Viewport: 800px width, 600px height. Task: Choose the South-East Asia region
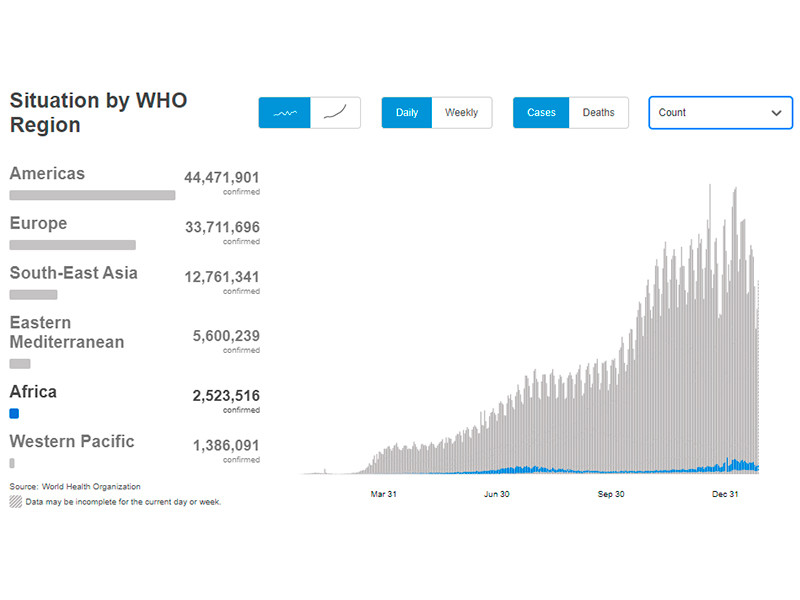73,273
